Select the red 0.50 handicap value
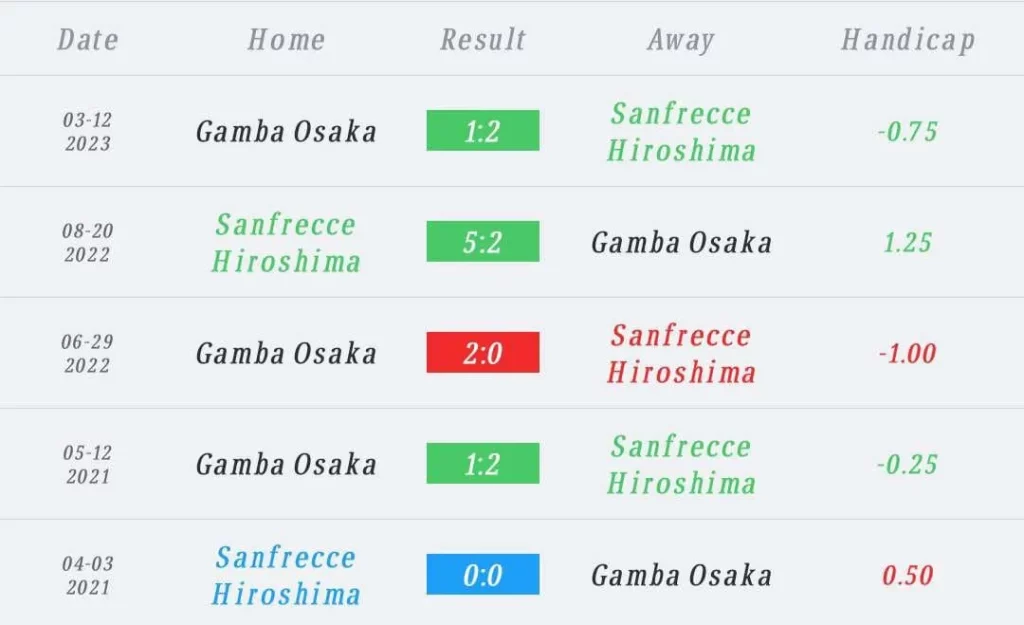1024x625 pixels. coord(907,576)
